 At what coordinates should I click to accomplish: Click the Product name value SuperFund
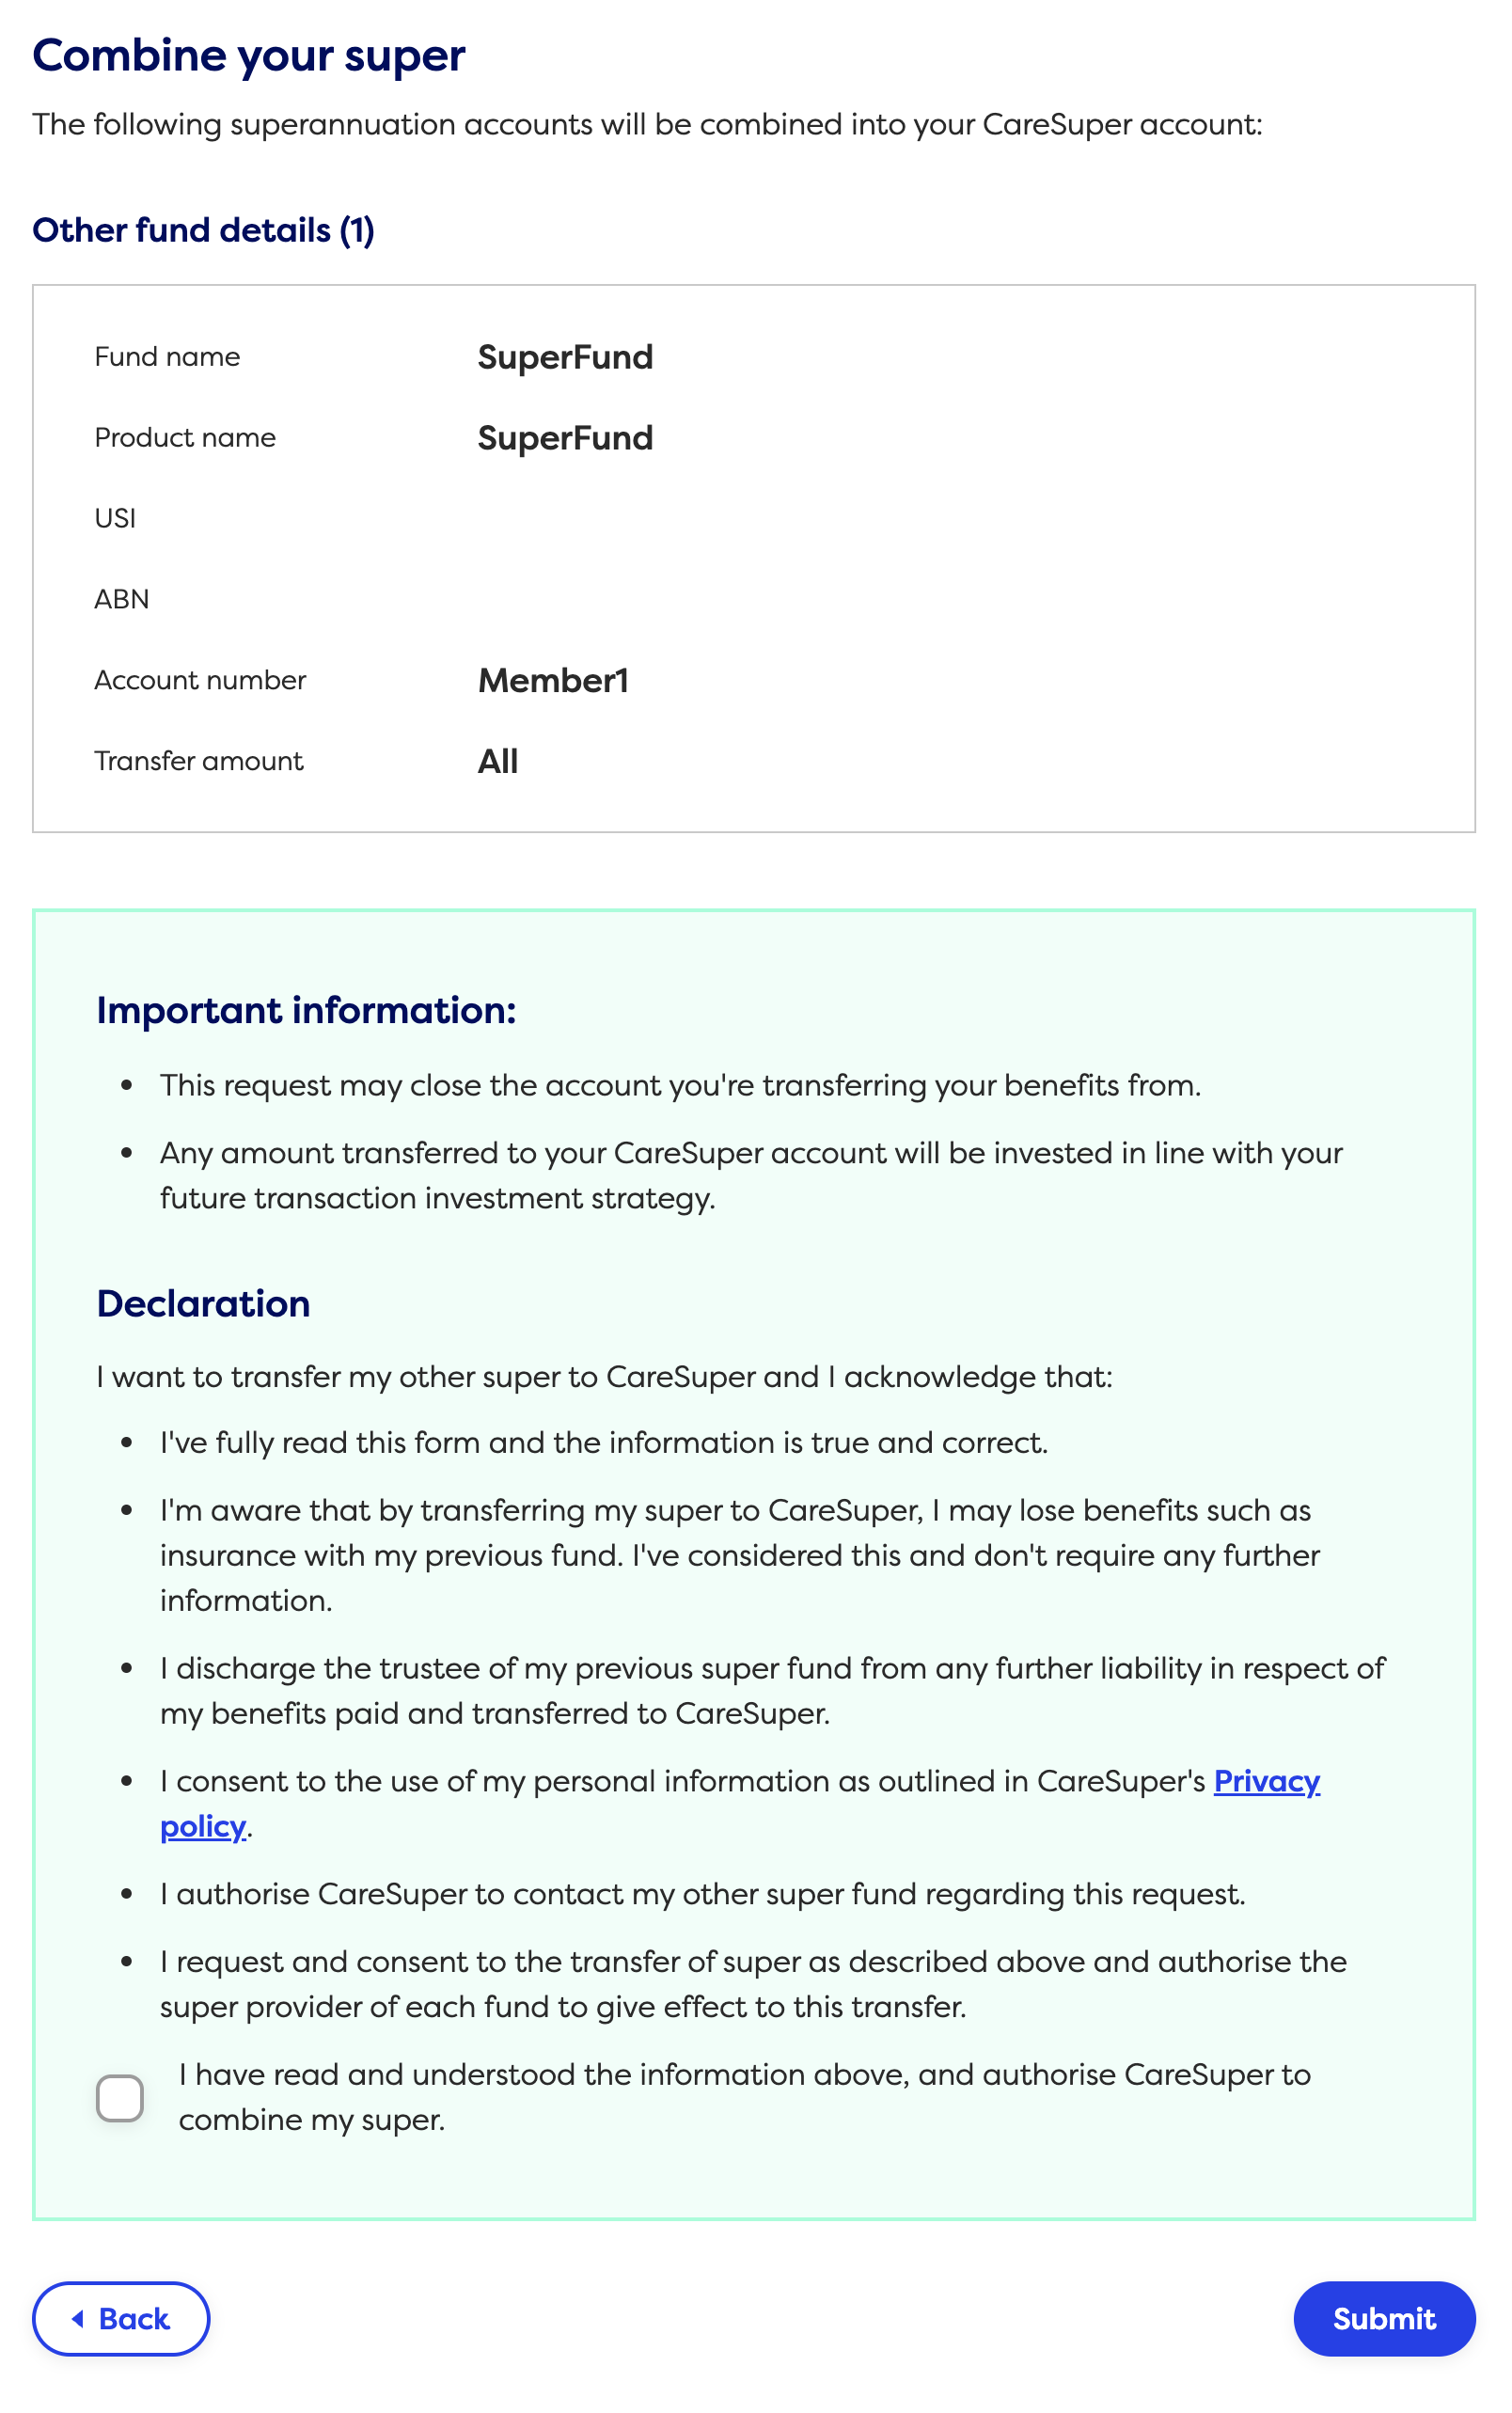click(565, 438)
